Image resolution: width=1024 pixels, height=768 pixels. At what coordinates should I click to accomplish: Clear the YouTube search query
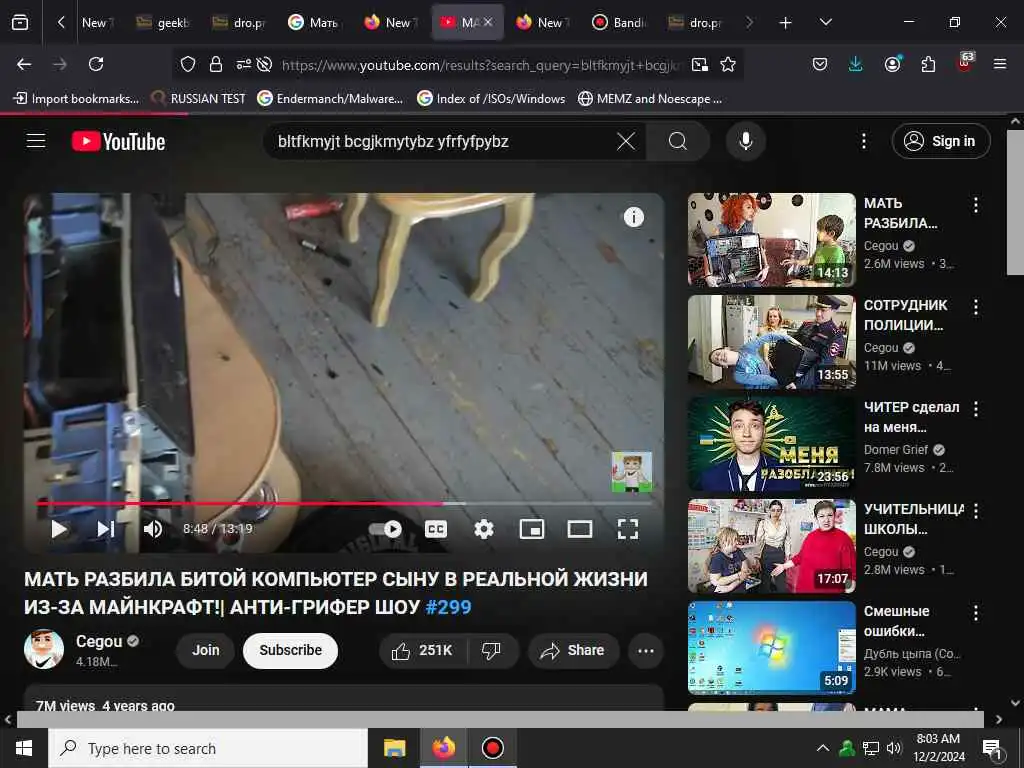pos(626,141)
